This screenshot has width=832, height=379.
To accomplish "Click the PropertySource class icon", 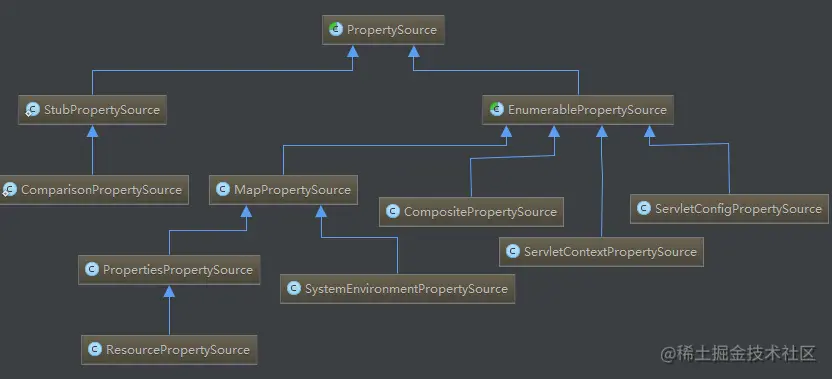I will (x=335, y=29).
